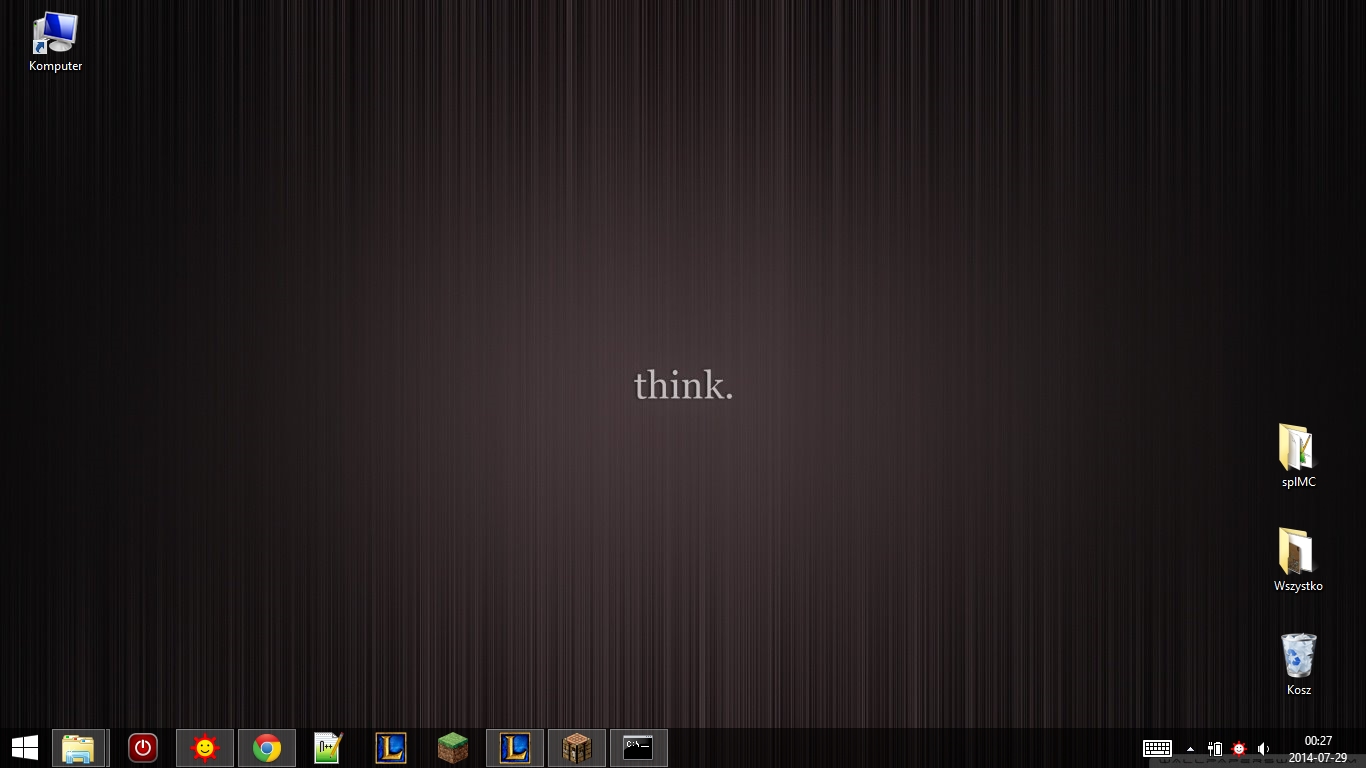Switch to the Command Prompt window

pyautogui.click(x=639, y=748)
